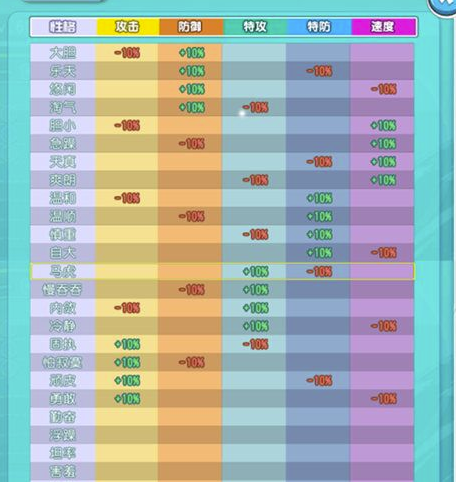Choose the 慎重 nature name
The image size is (456, 482).
63,235
